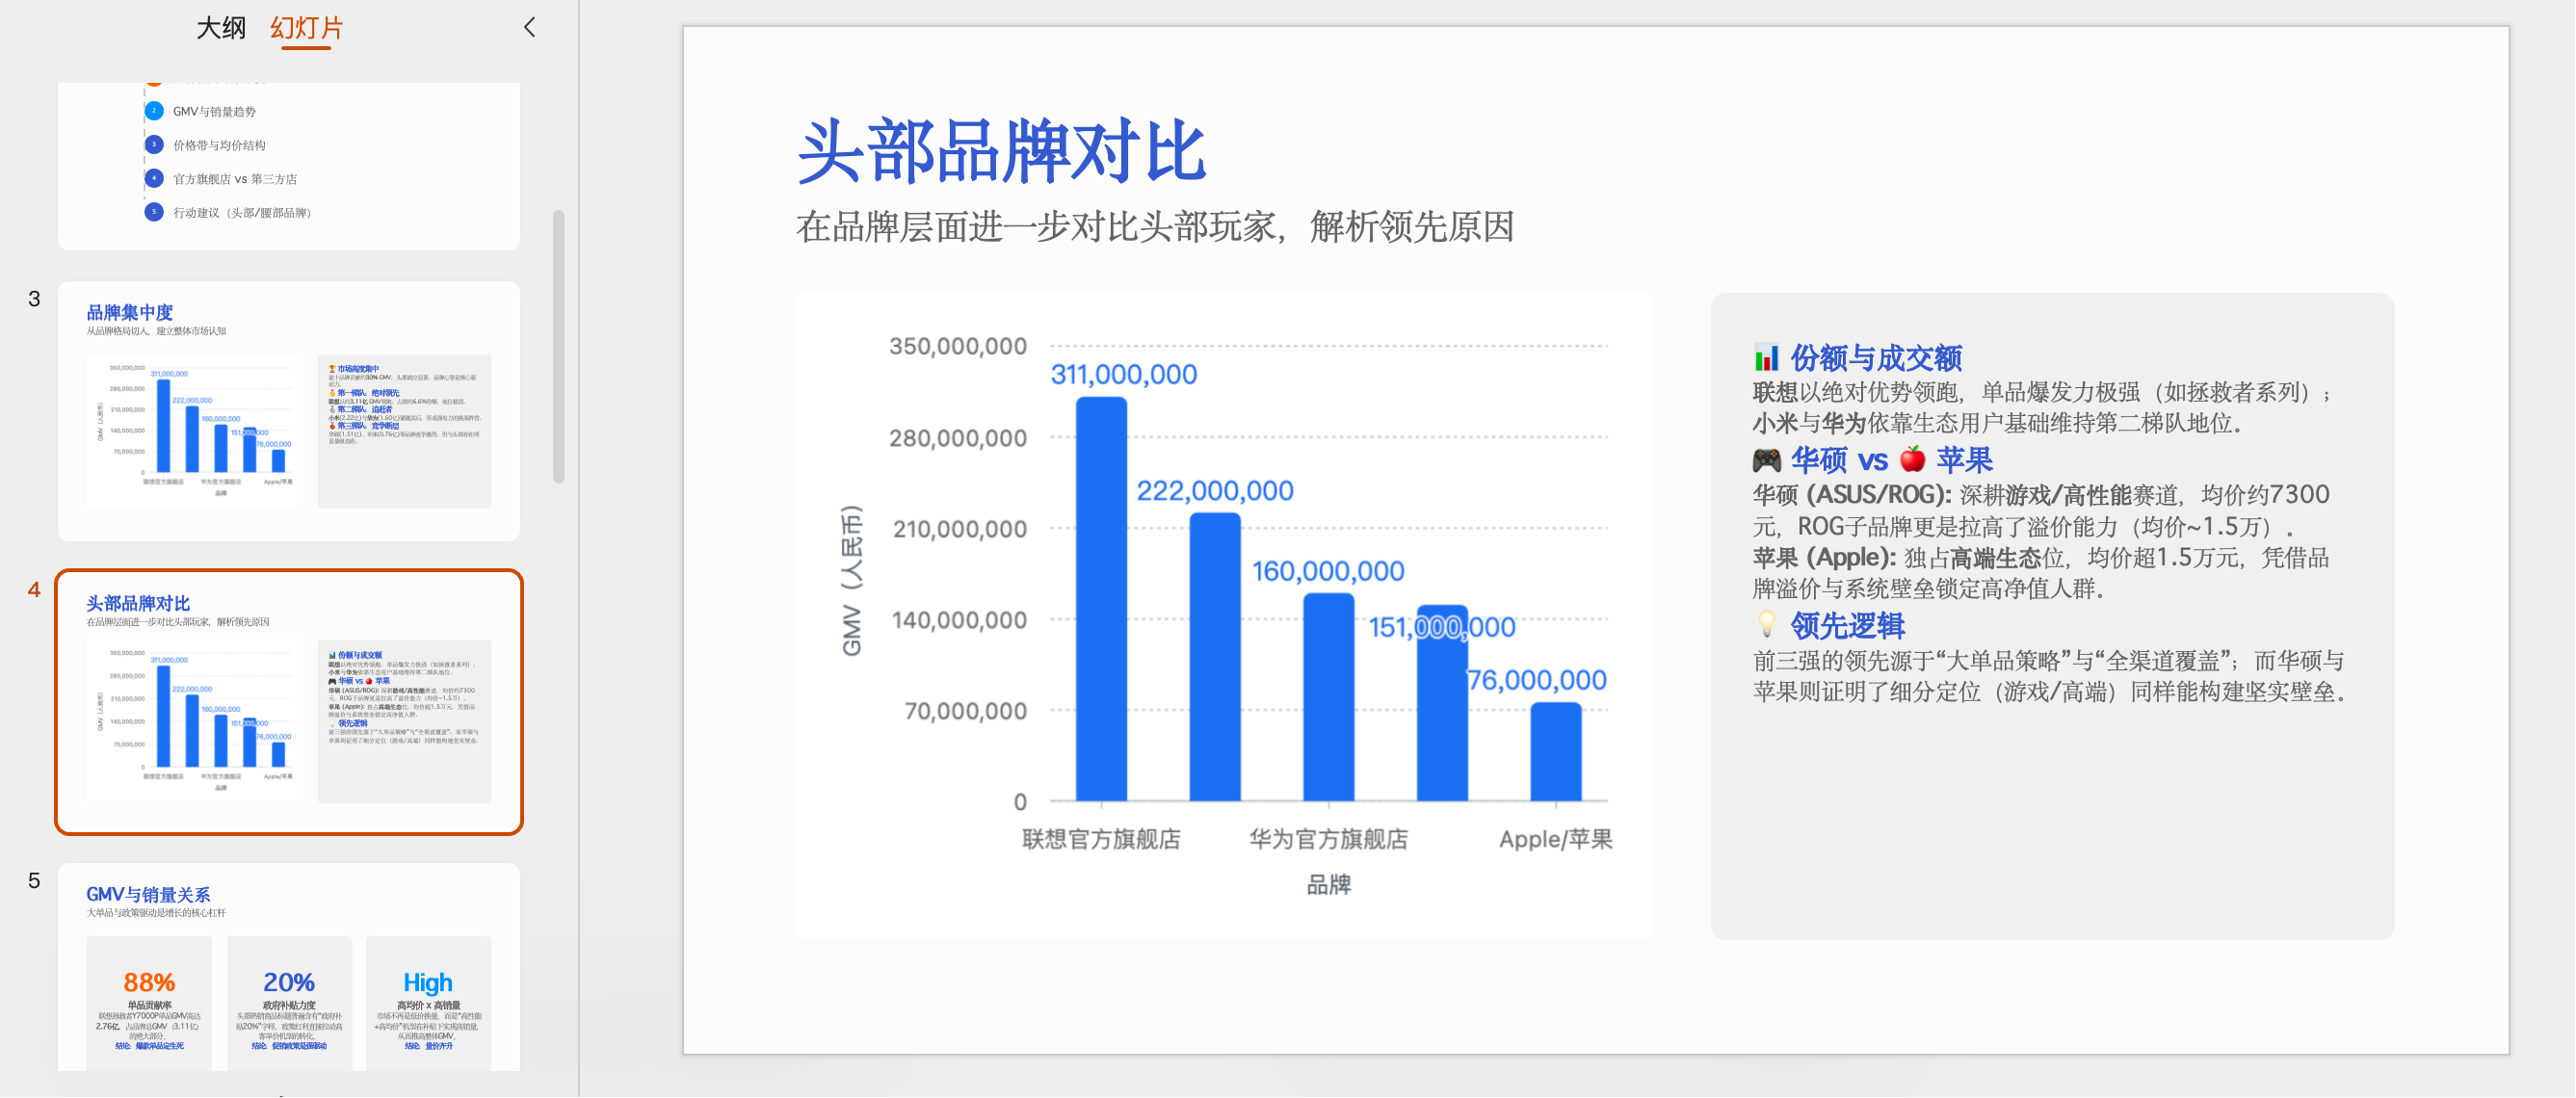2576x1098 pixels.
Task: Collapse the slide thumbnail panel with chevron
Action: [x=529, y=27]
